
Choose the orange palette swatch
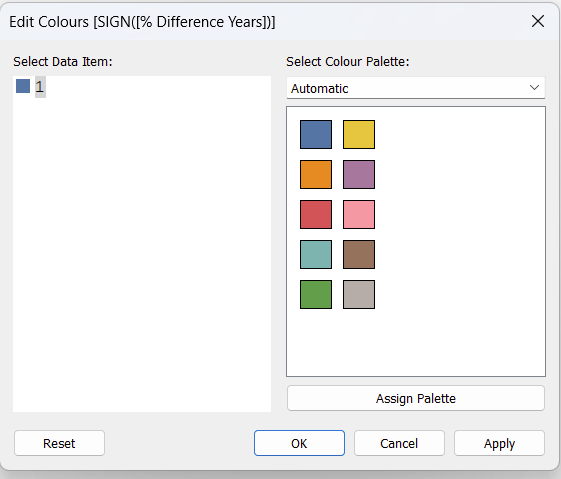pyautogui.click(x=316, y=175)
